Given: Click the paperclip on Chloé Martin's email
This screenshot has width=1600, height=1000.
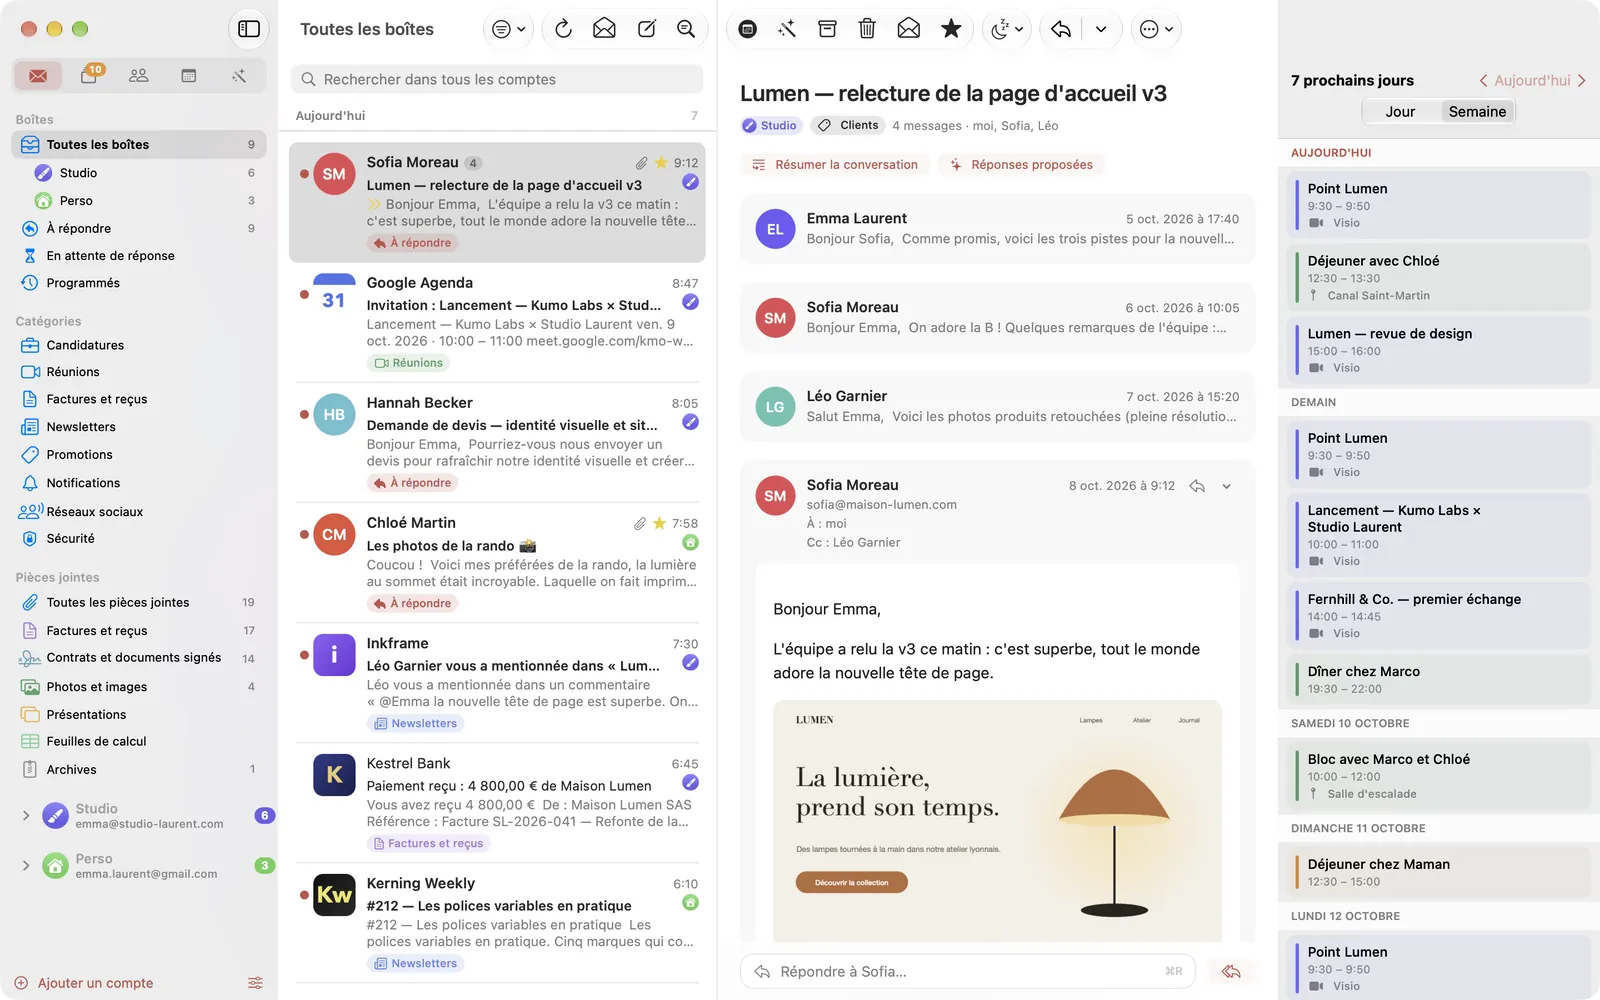Looking at the screenshot, I should pyautogui.click(x=639, y=523).
